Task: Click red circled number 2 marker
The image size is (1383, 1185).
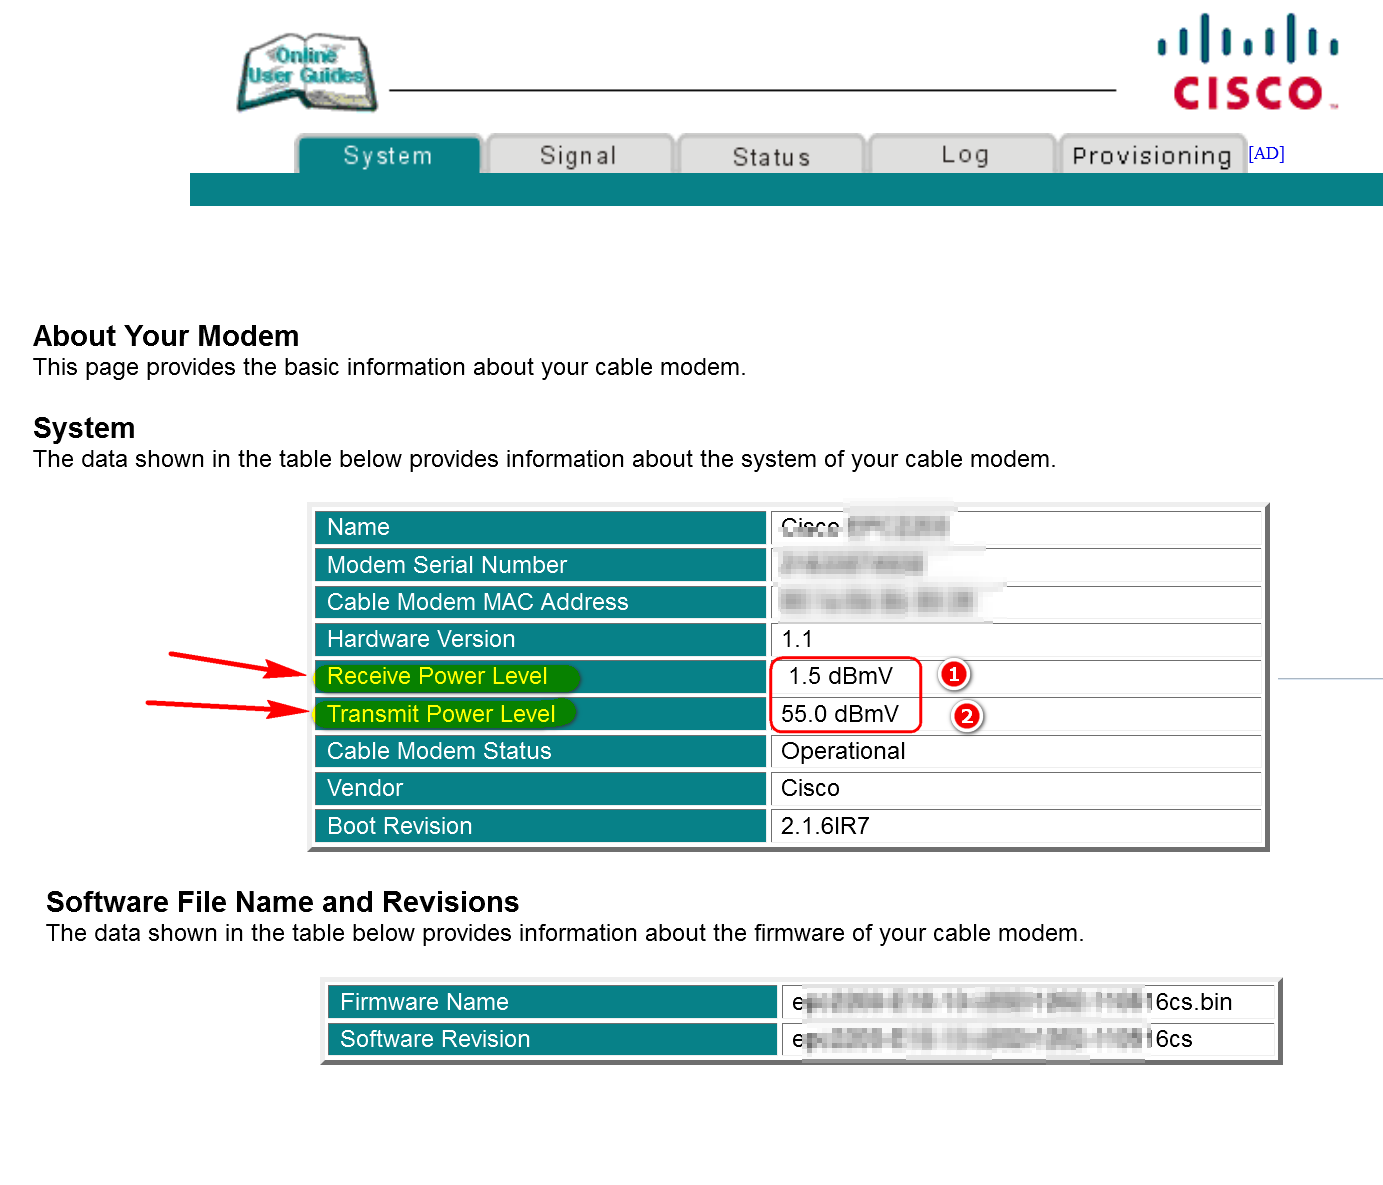Action: tap(966, 716)
